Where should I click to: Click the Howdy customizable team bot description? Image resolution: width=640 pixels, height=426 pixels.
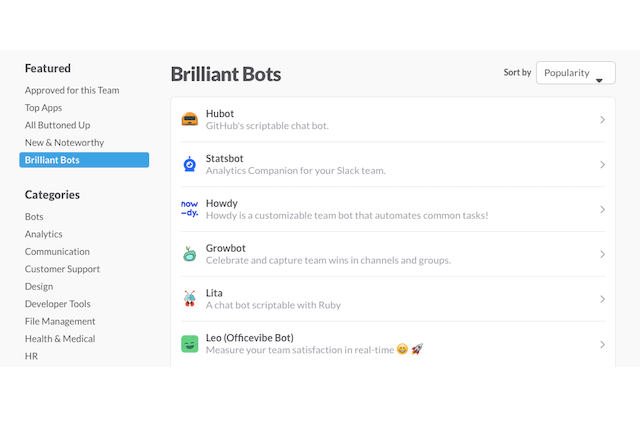347,215
